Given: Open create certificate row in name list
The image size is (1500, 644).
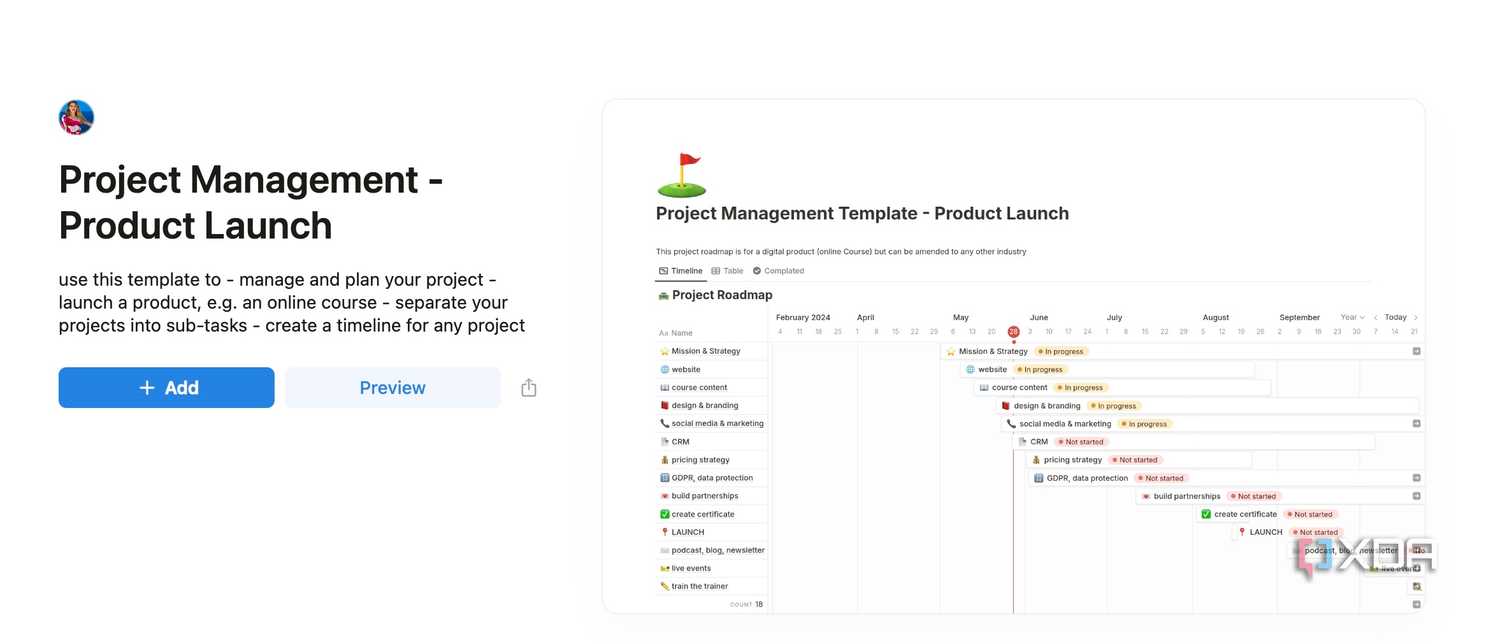Looking at the screenshot, I should pyautogui.click(x=712, y=514).
